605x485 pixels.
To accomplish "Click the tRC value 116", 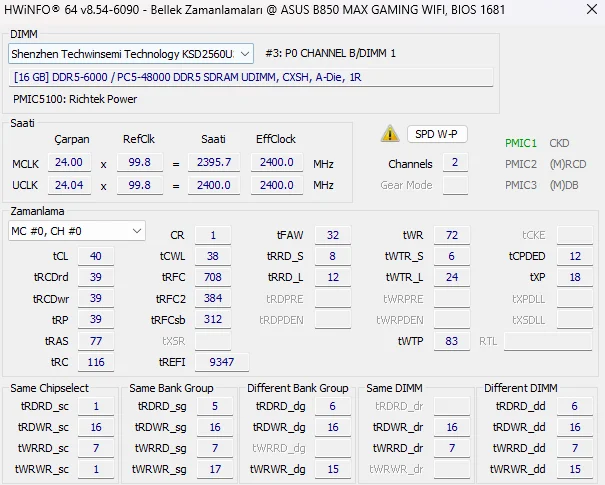I will [96, 362].
